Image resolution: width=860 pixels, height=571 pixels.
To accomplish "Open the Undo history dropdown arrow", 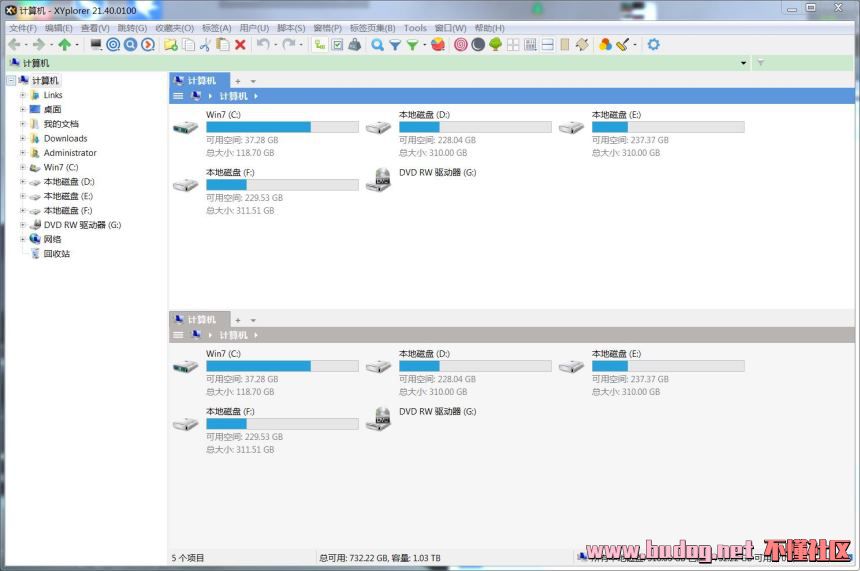I will pos(275,44).
